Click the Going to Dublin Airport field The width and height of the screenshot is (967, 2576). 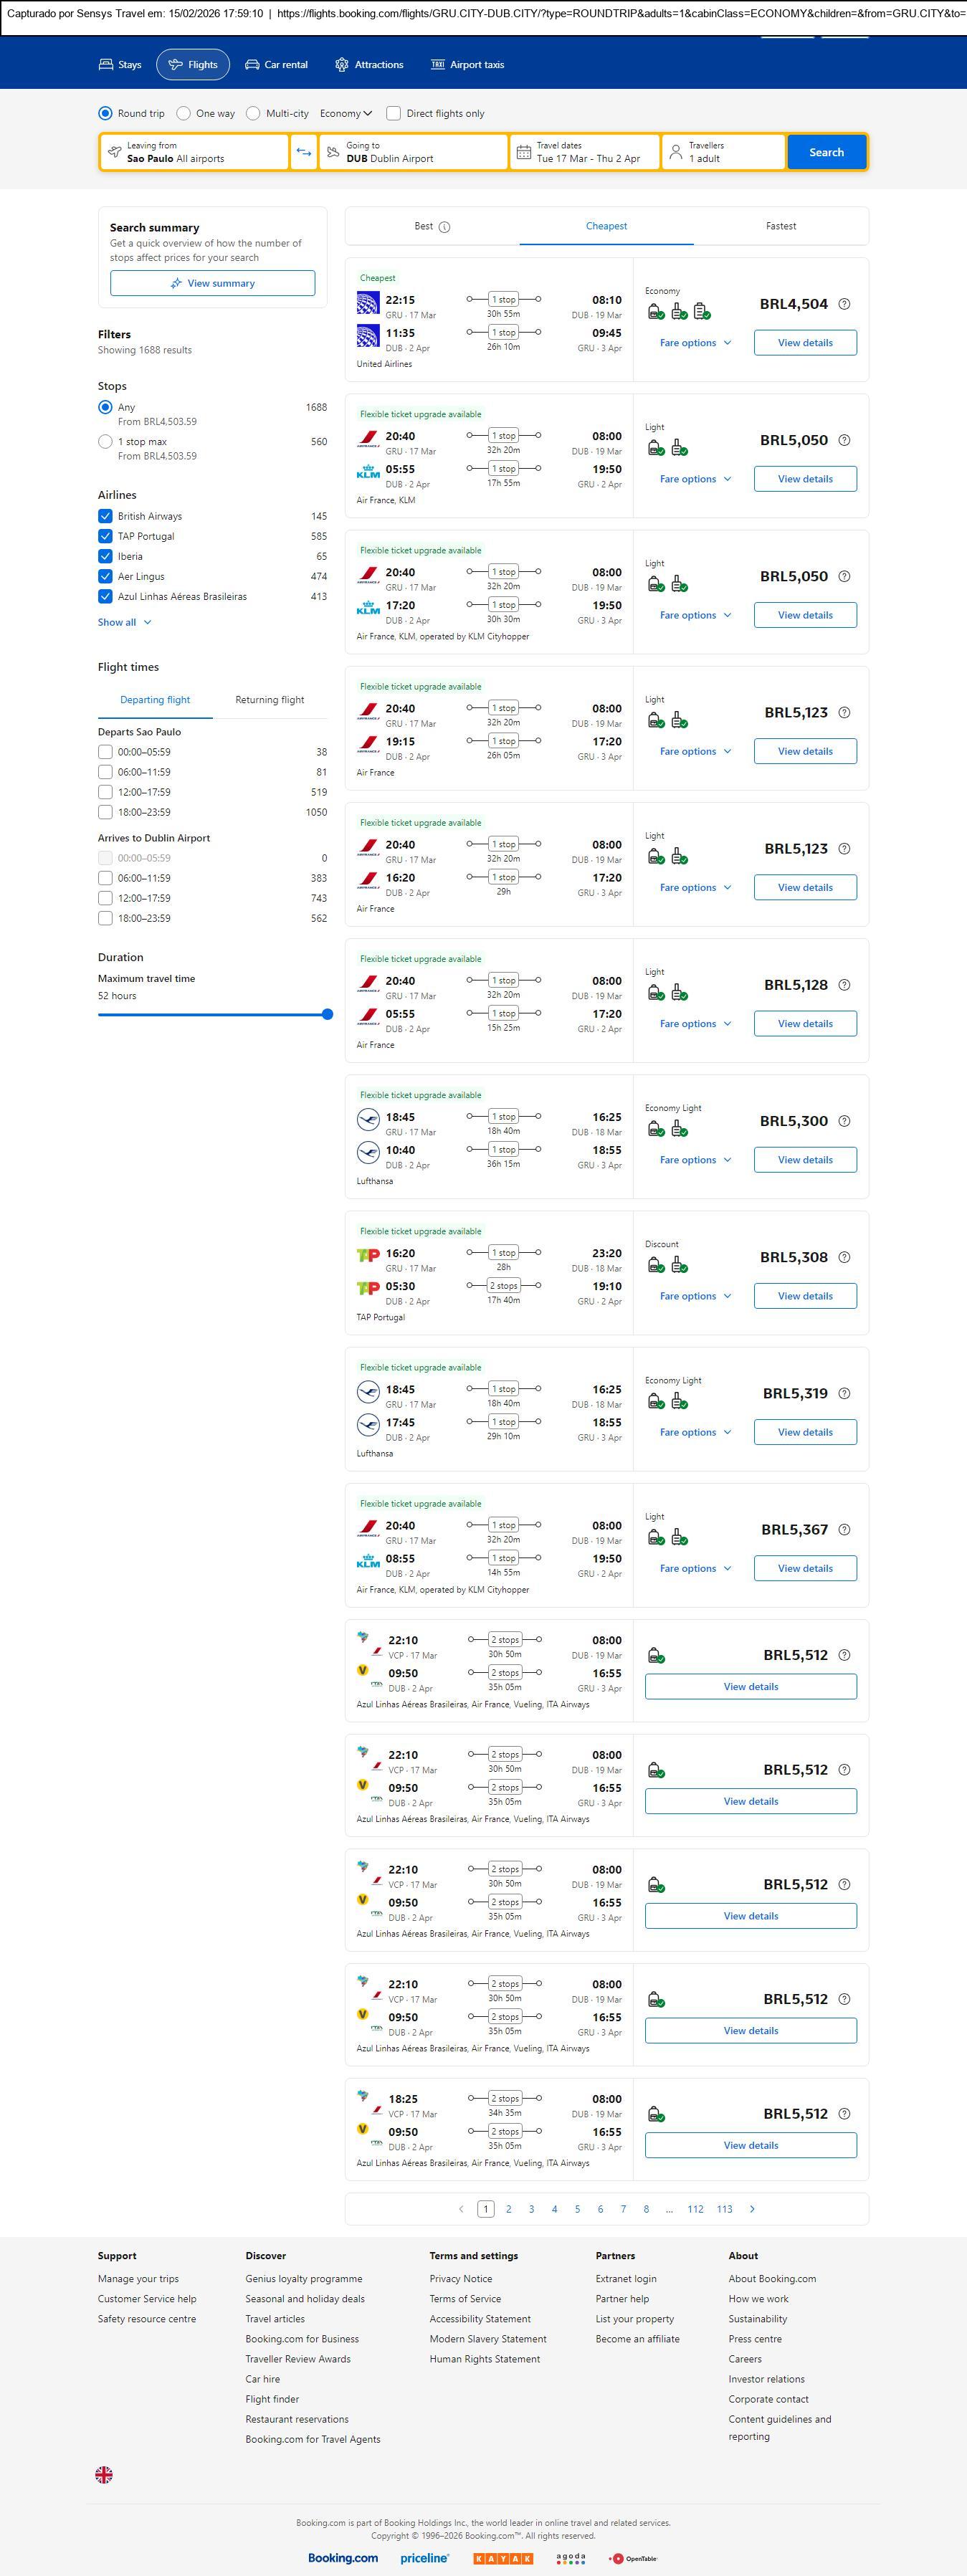414,152
